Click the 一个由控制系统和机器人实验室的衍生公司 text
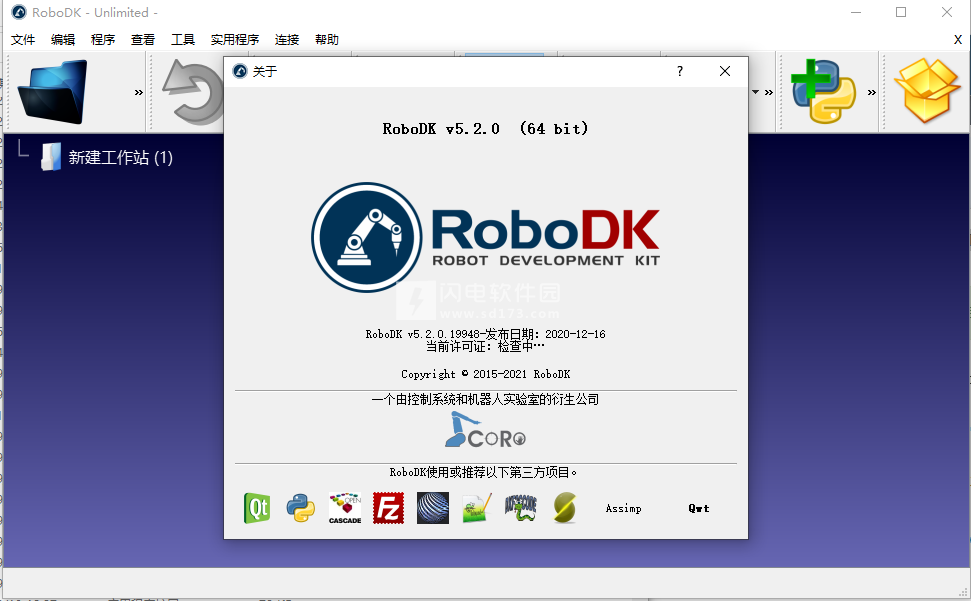Image resolution: width=971 pixels, height=601 pixels. tap(486, 399)
